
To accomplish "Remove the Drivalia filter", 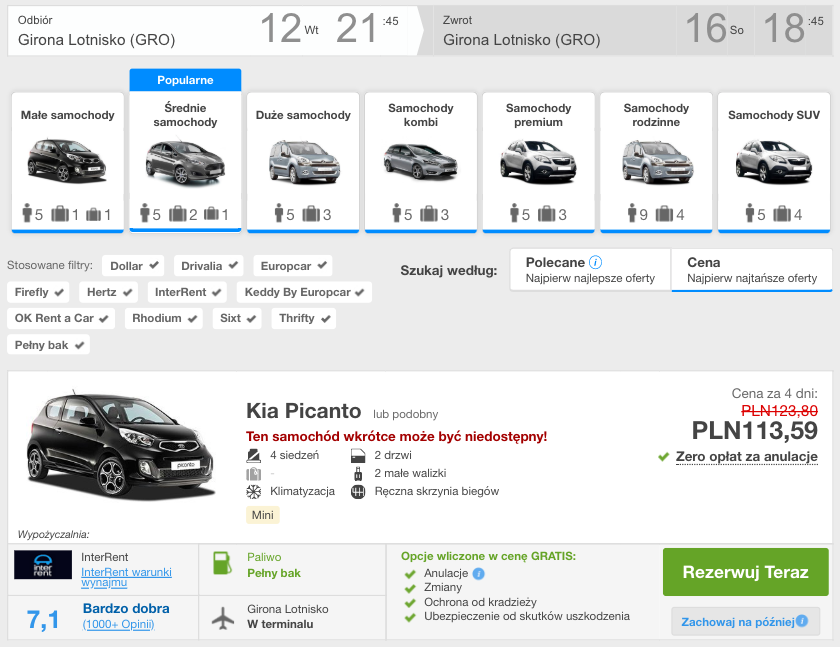I will click(x=209, y=266).
